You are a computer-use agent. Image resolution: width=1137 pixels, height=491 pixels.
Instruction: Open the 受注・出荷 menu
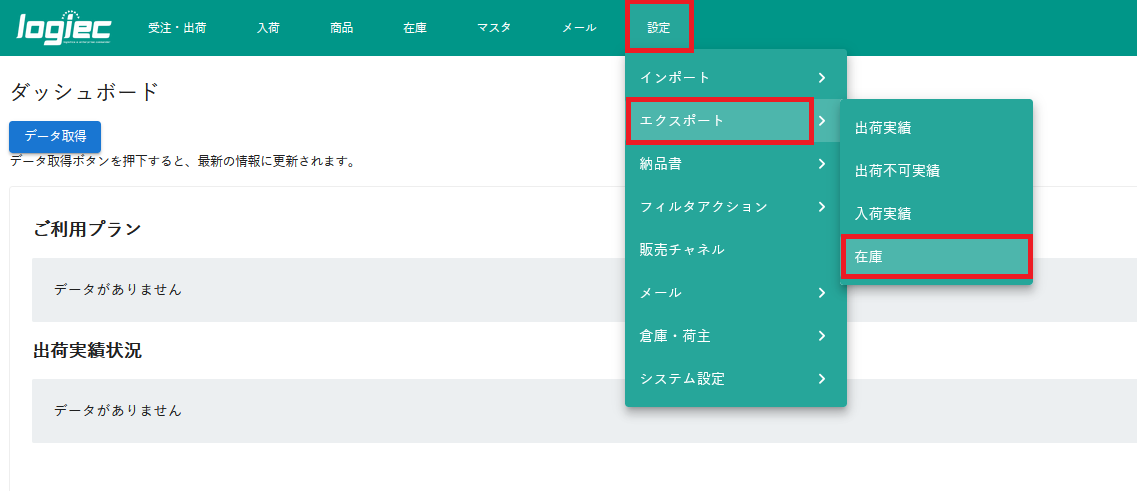tap(176, 28)
